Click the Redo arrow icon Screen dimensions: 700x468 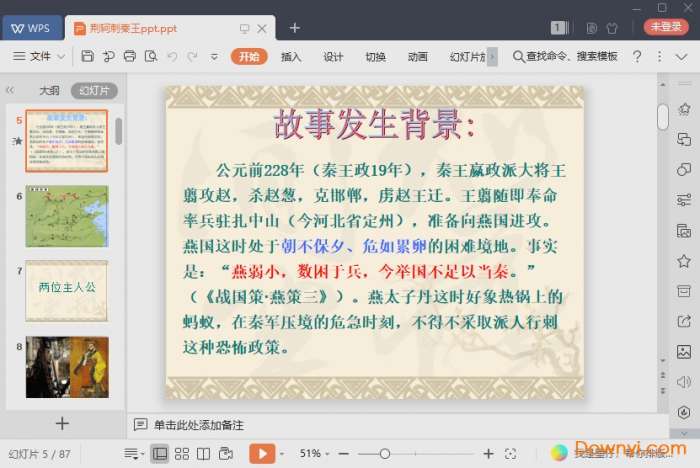tap(192, 56)
